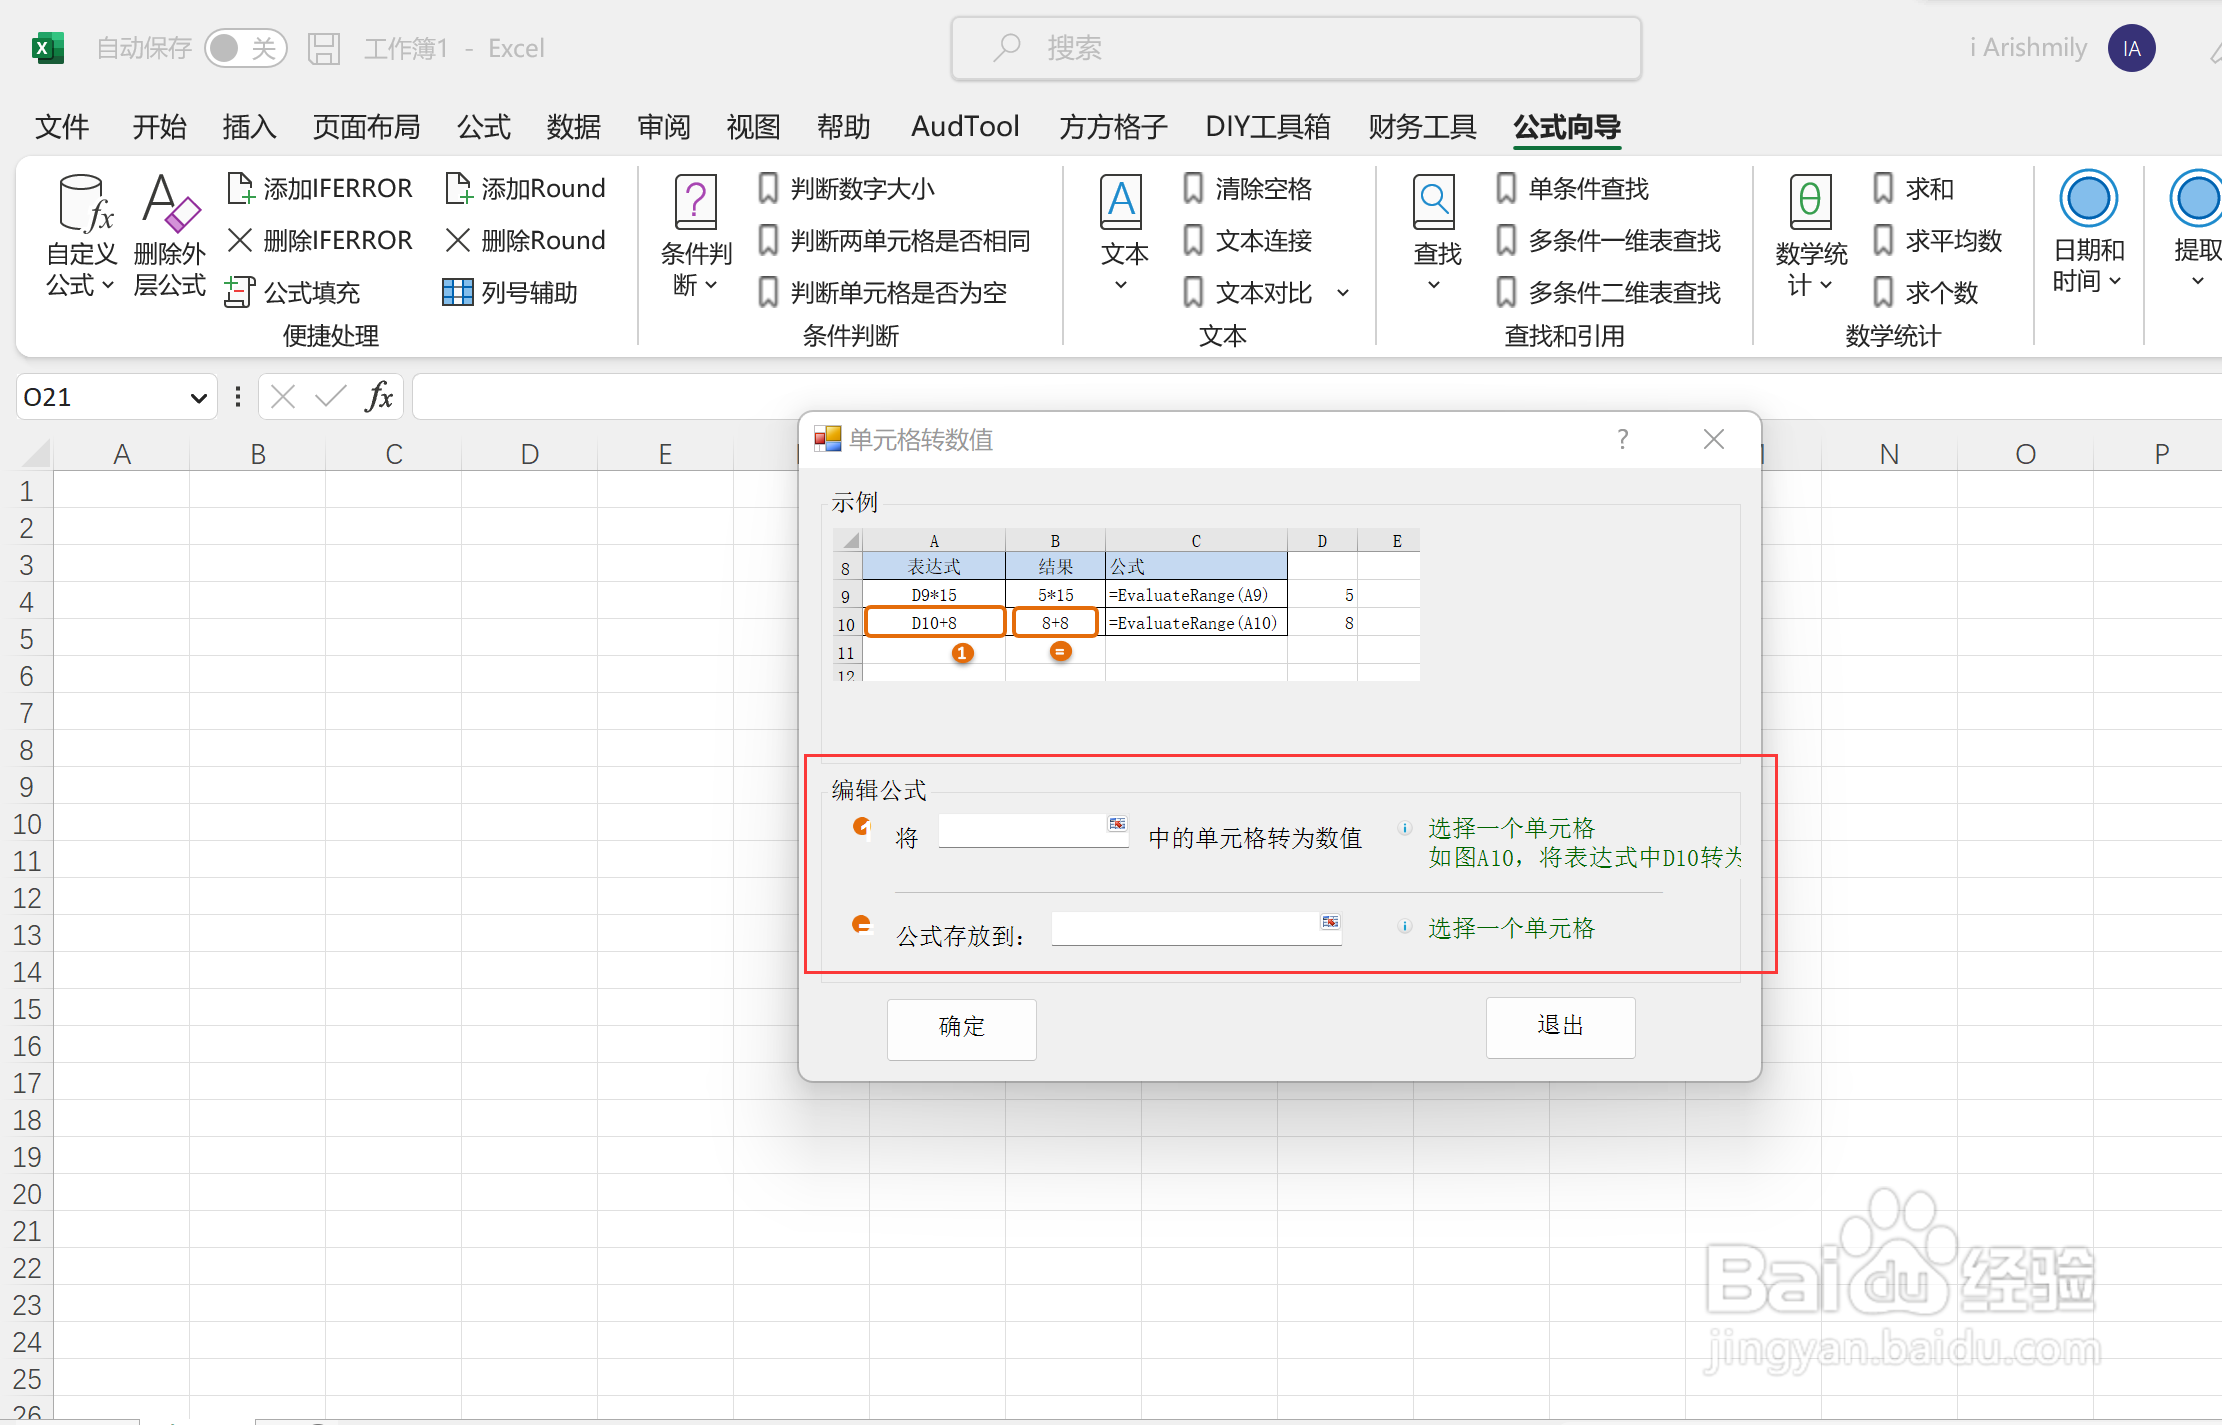This screenshot has height=1425, width=2222.
Task: Switch to the 插入 tab
Action: (249, 127)
